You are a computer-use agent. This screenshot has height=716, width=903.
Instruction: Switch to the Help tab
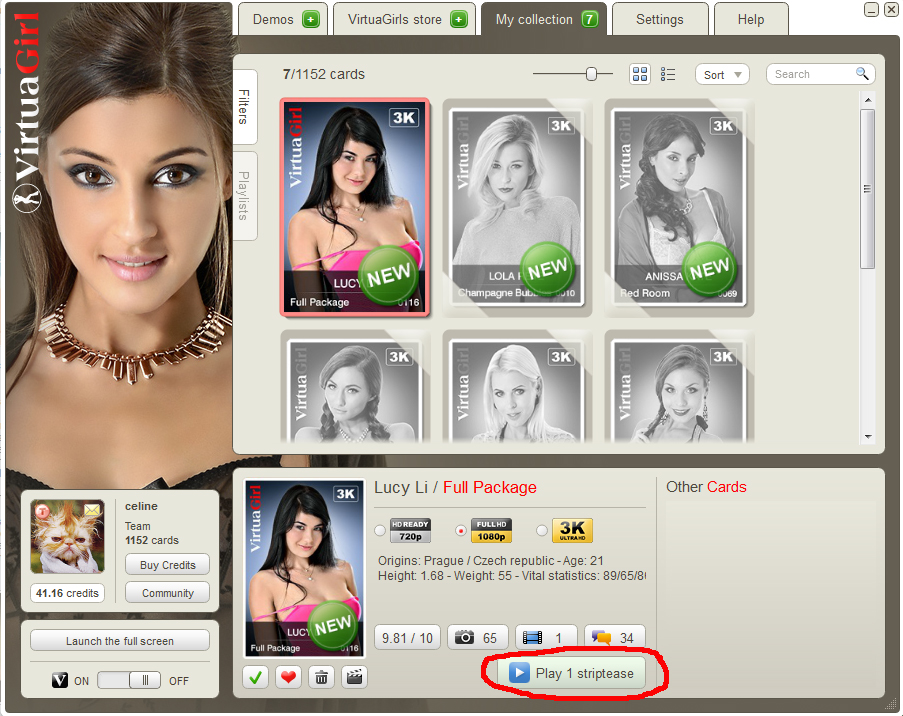tap(750, 19)
